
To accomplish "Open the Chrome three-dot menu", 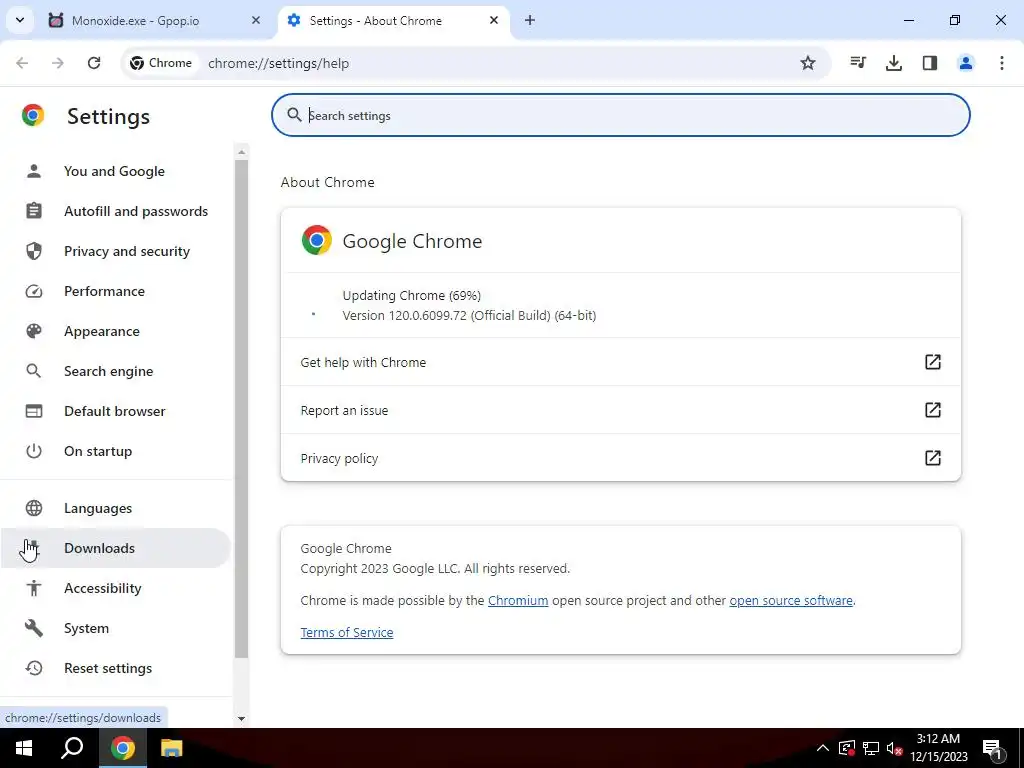I will (x=1002, y=63).
